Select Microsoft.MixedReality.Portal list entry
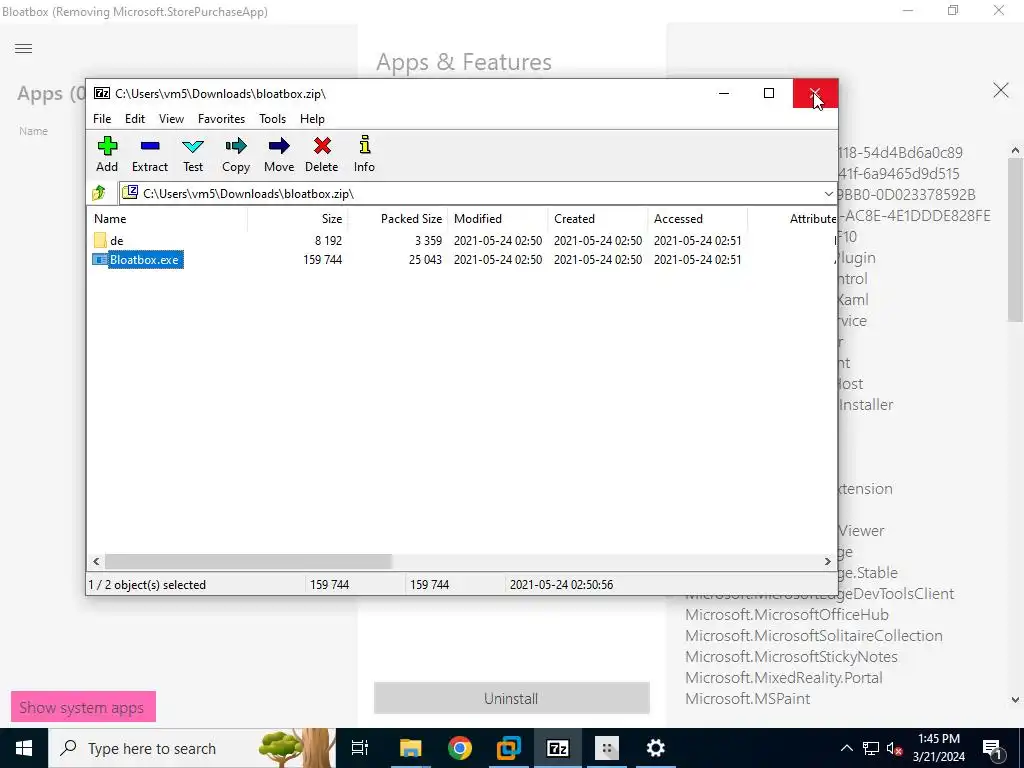Screen dimensions: 1024x768 784,677
